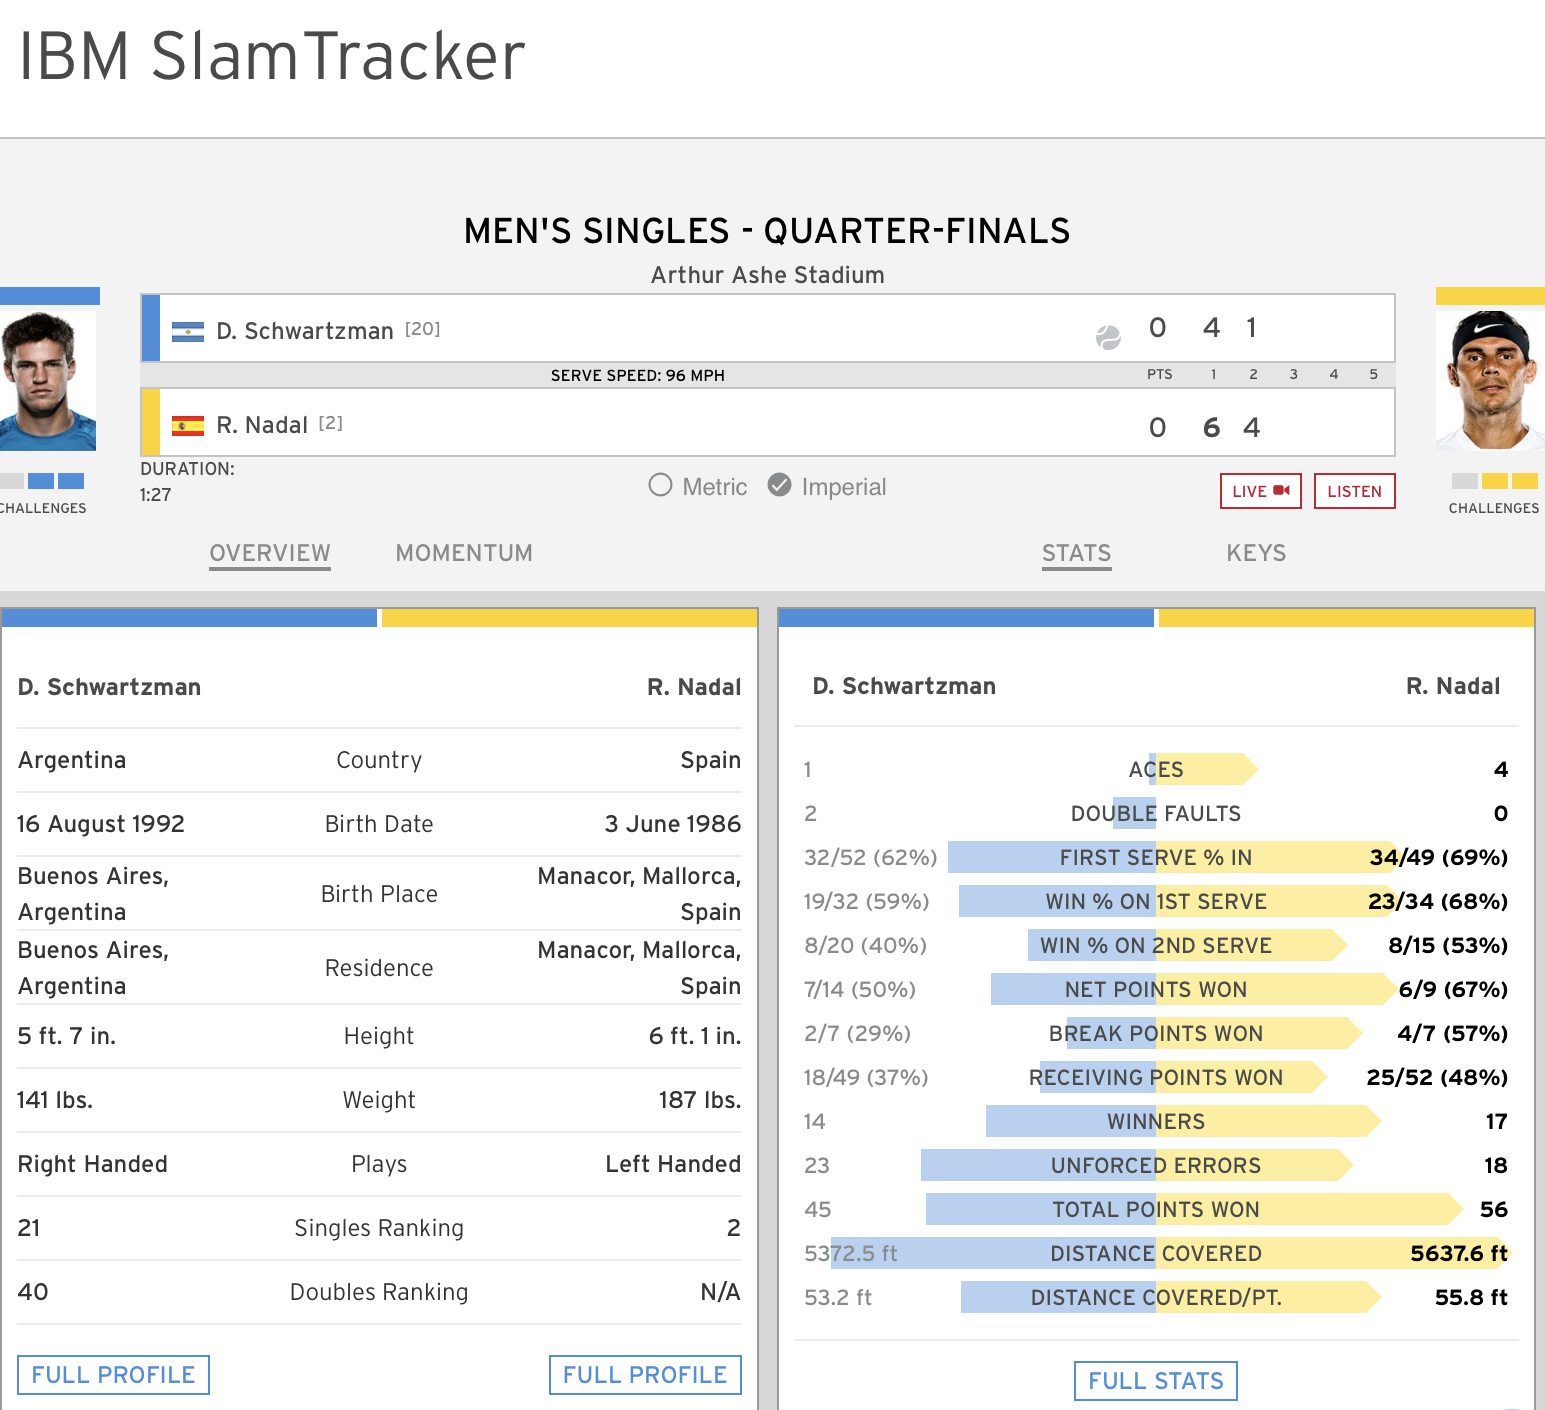The height and width of the screenshot is (1410, 1545).
Task: Click R. Nadal name in the scoreboard
Action: (x=262, y=425)
